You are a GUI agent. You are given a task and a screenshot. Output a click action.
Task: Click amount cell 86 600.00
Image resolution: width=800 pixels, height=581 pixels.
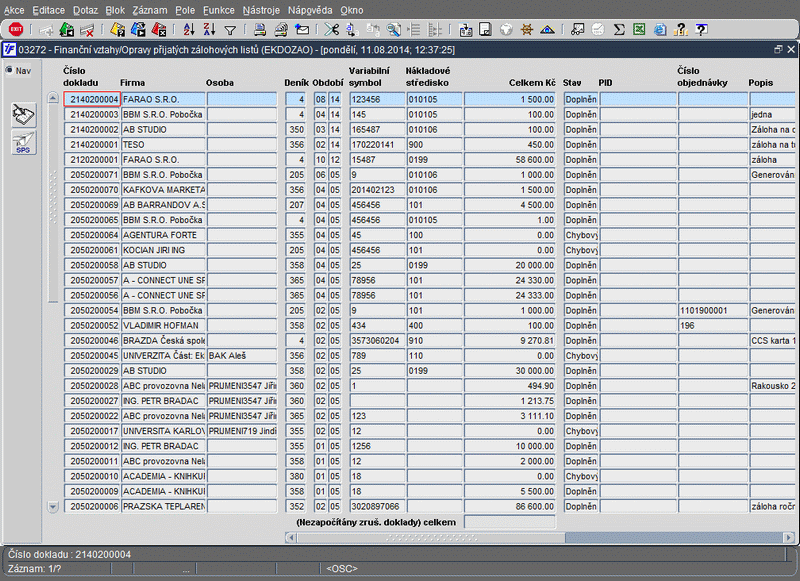click(x=510, y=507)
